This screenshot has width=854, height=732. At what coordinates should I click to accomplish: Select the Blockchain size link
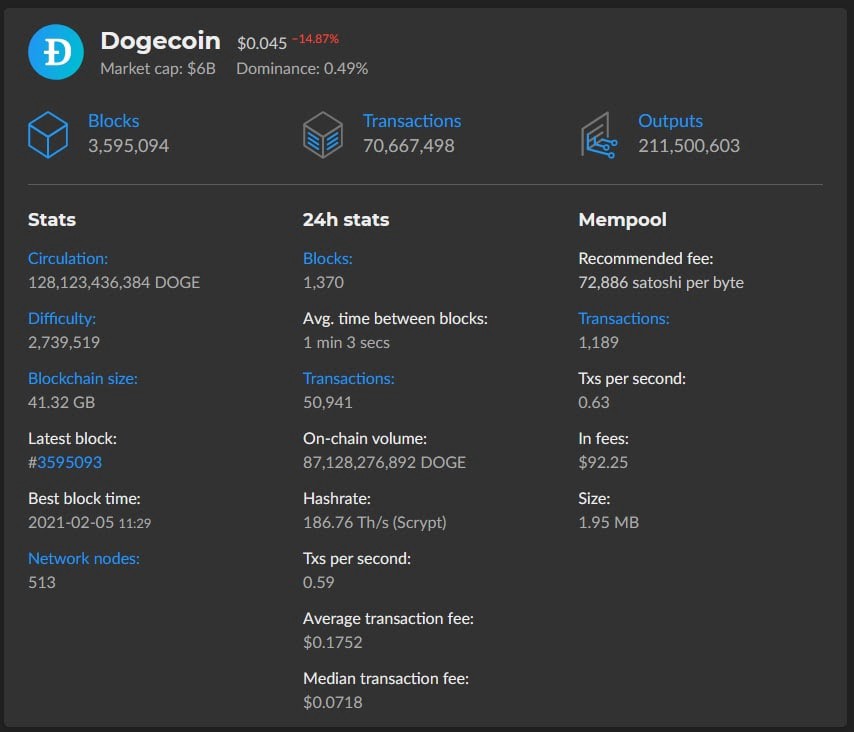tap(83, 379)
